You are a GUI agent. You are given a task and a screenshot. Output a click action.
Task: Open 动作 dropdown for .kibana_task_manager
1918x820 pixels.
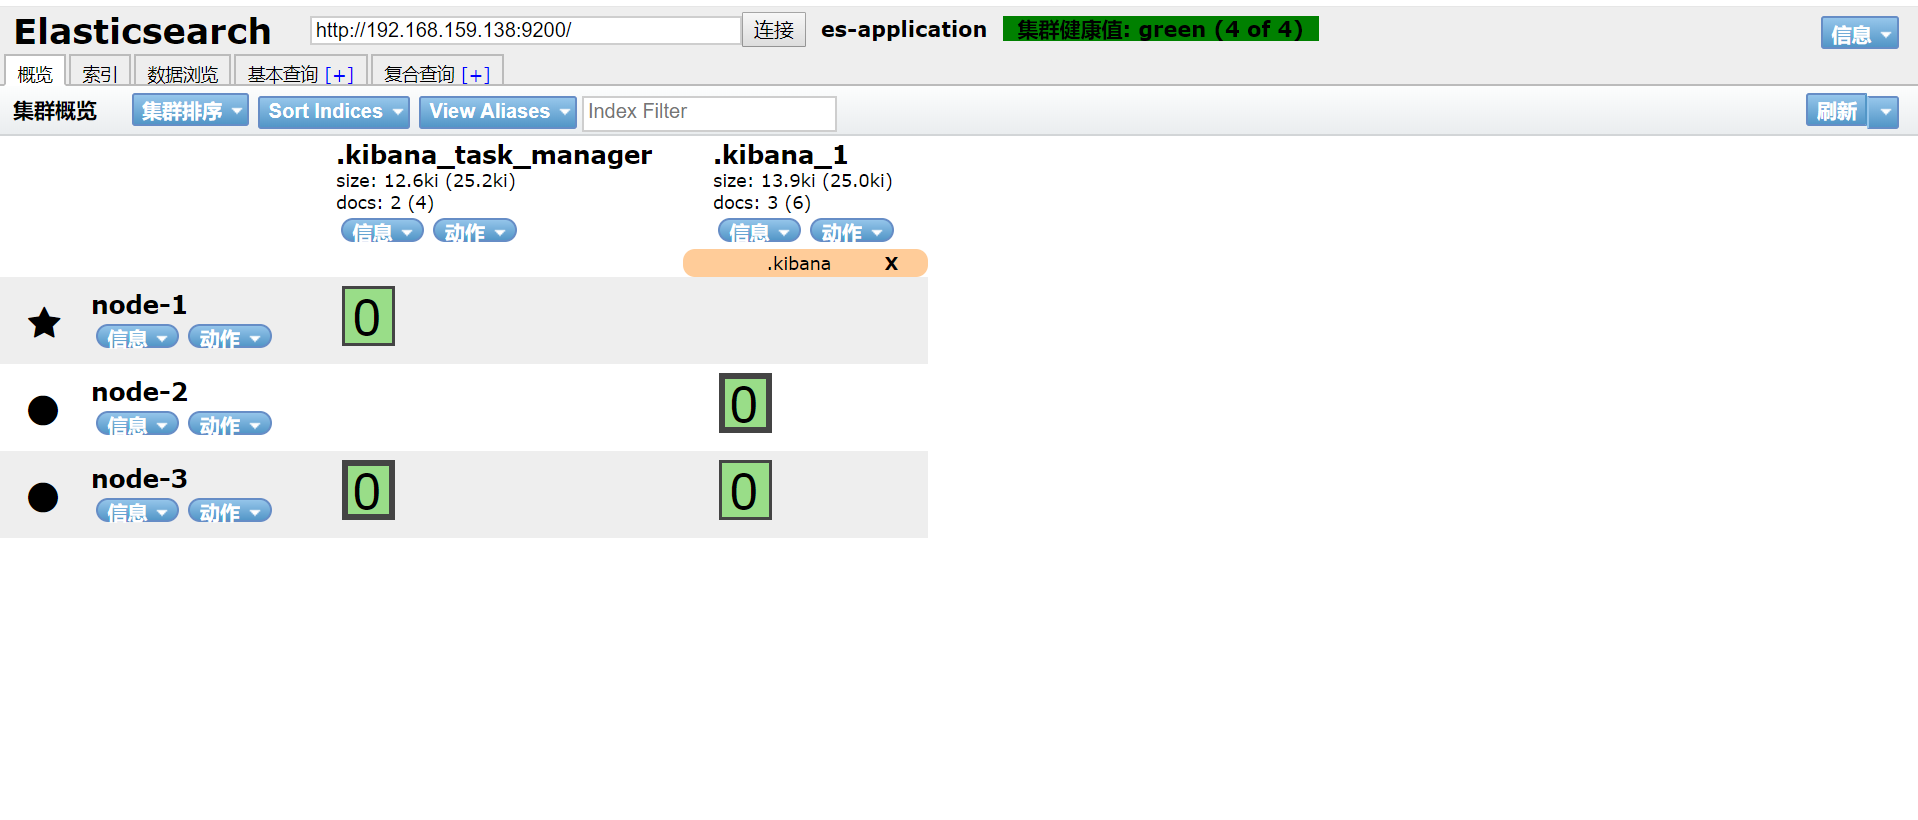click(475, 231)
